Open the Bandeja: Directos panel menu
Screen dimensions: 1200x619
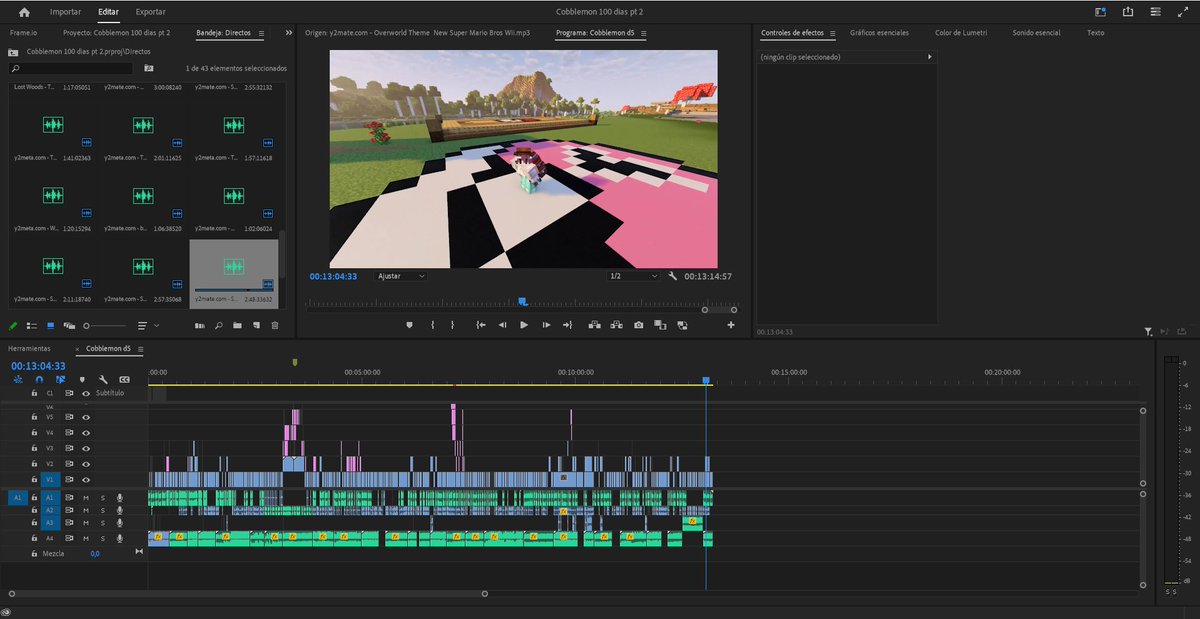[261, 31]
